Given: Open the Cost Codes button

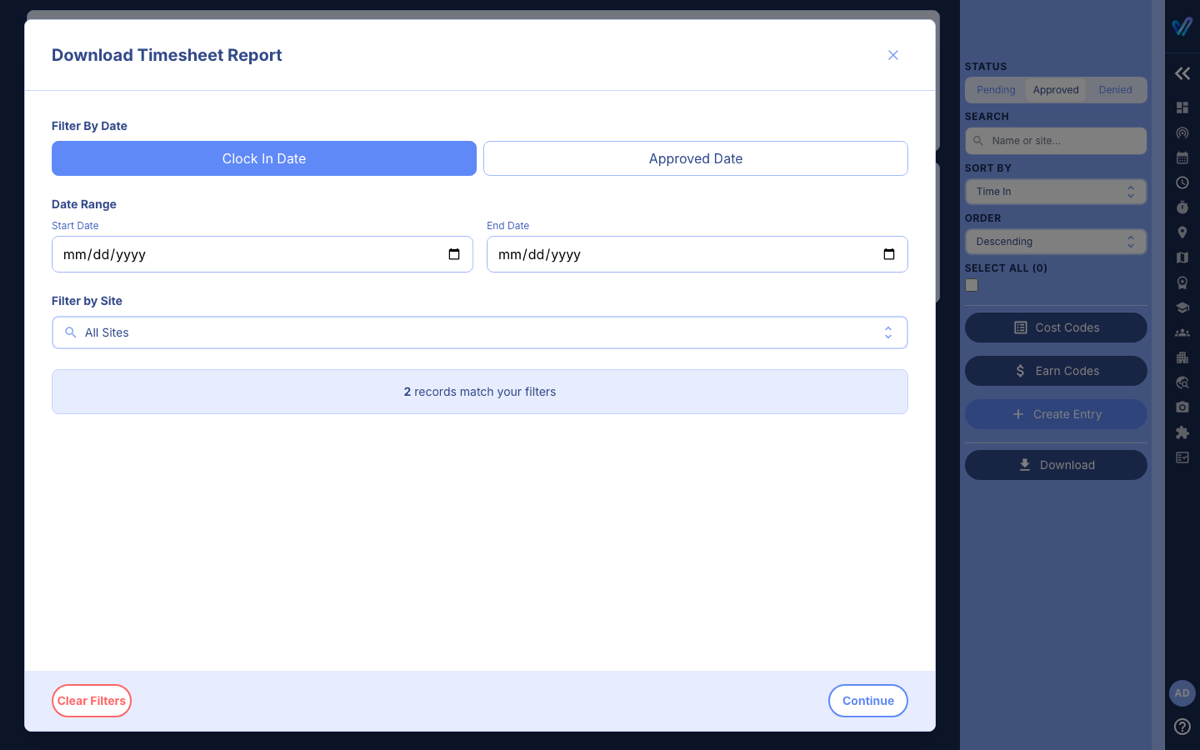Looking at the screenshot, I should (x=1056, y=327).
